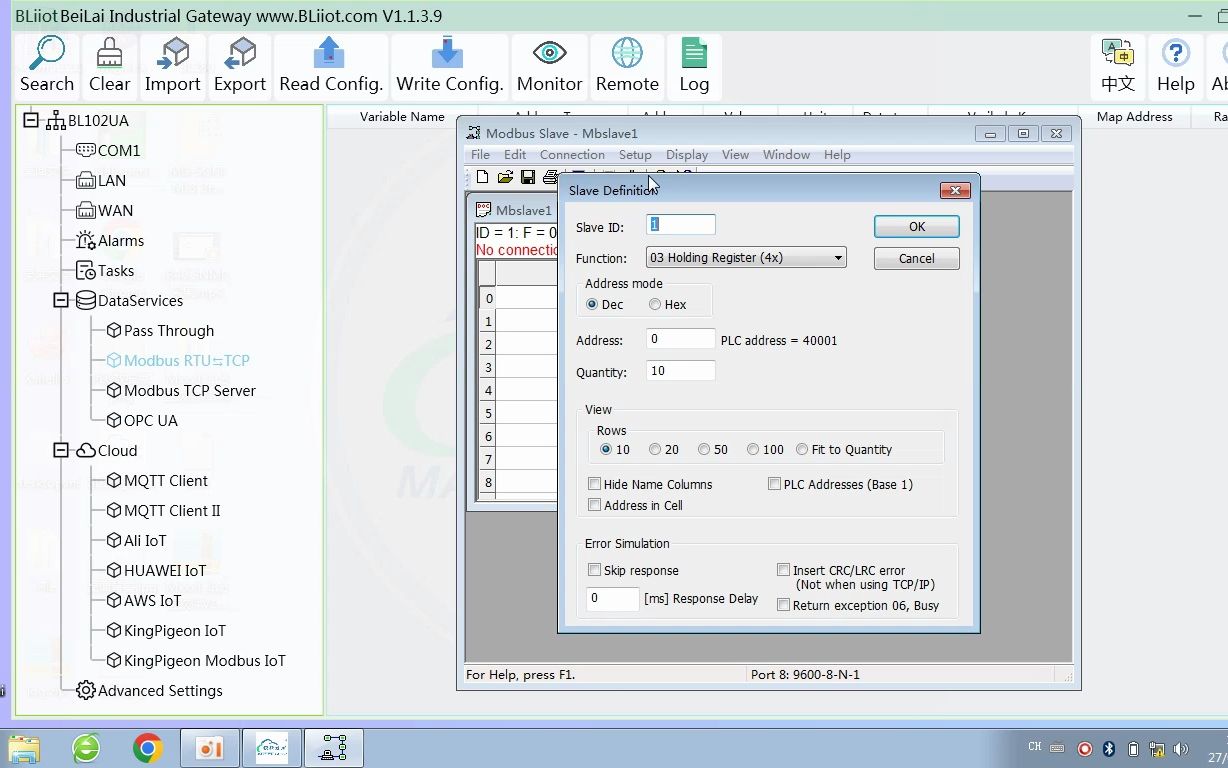
Task: Open the Function dropdown showing Holding Register
Action: [839, 257]
